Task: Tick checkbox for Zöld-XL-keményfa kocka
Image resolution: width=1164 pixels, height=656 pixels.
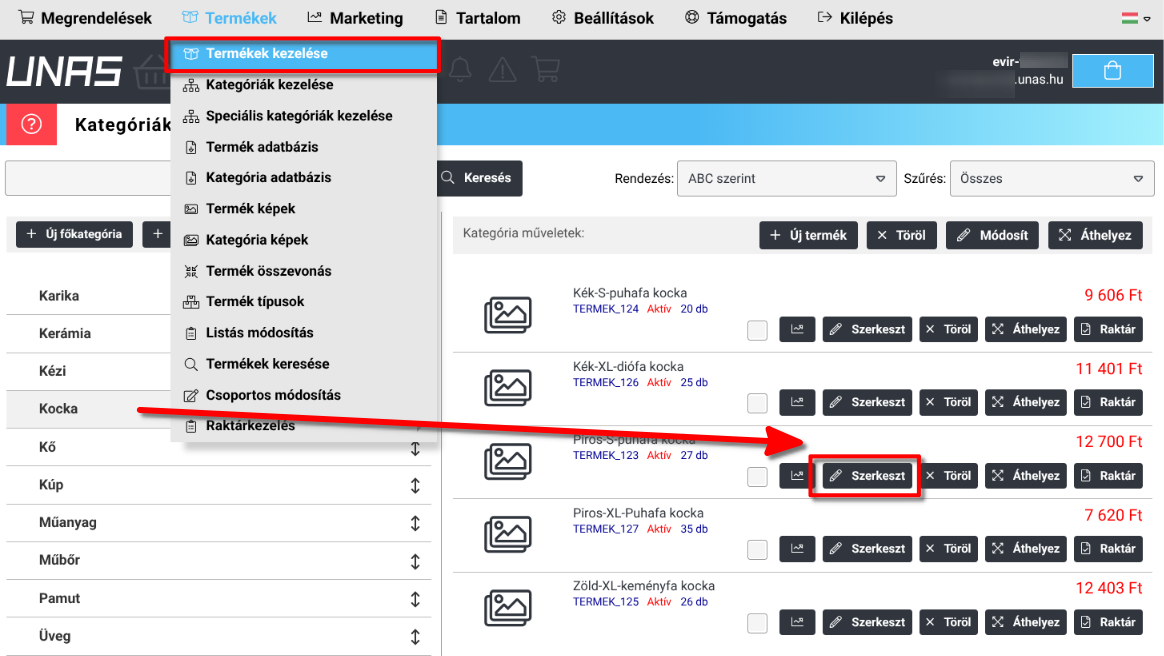Action: [x=757, y=623]
